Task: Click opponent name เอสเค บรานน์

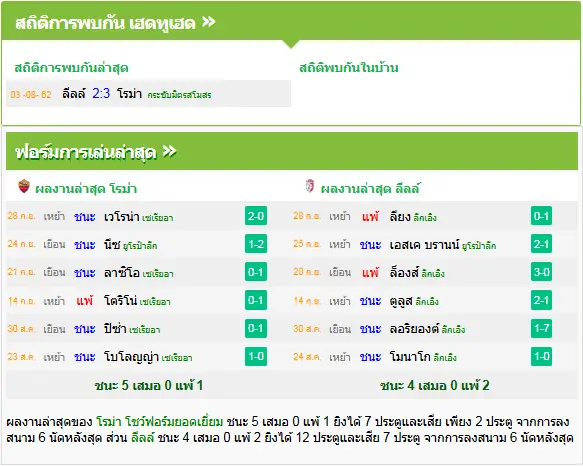Action: tap(425, 245)
